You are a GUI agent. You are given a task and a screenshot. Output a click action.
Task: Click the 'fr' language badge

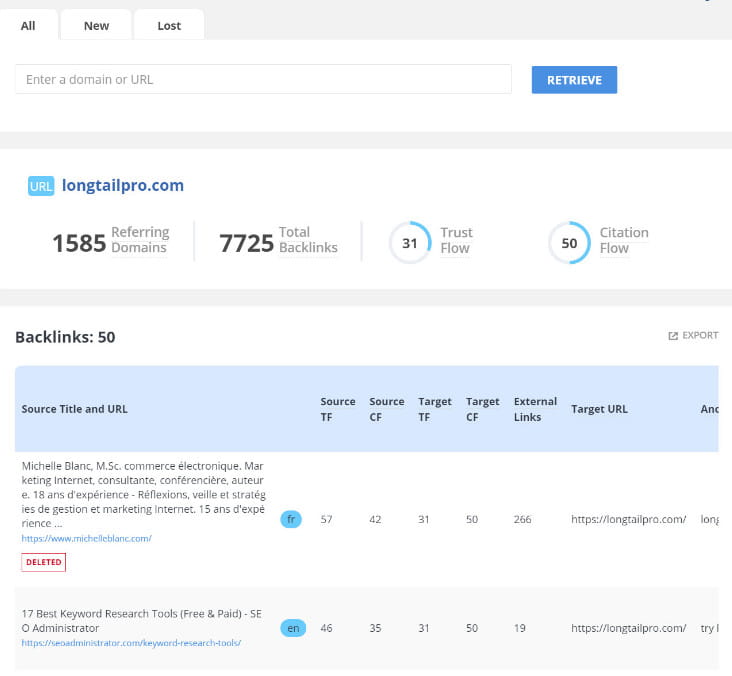(291, 520)
